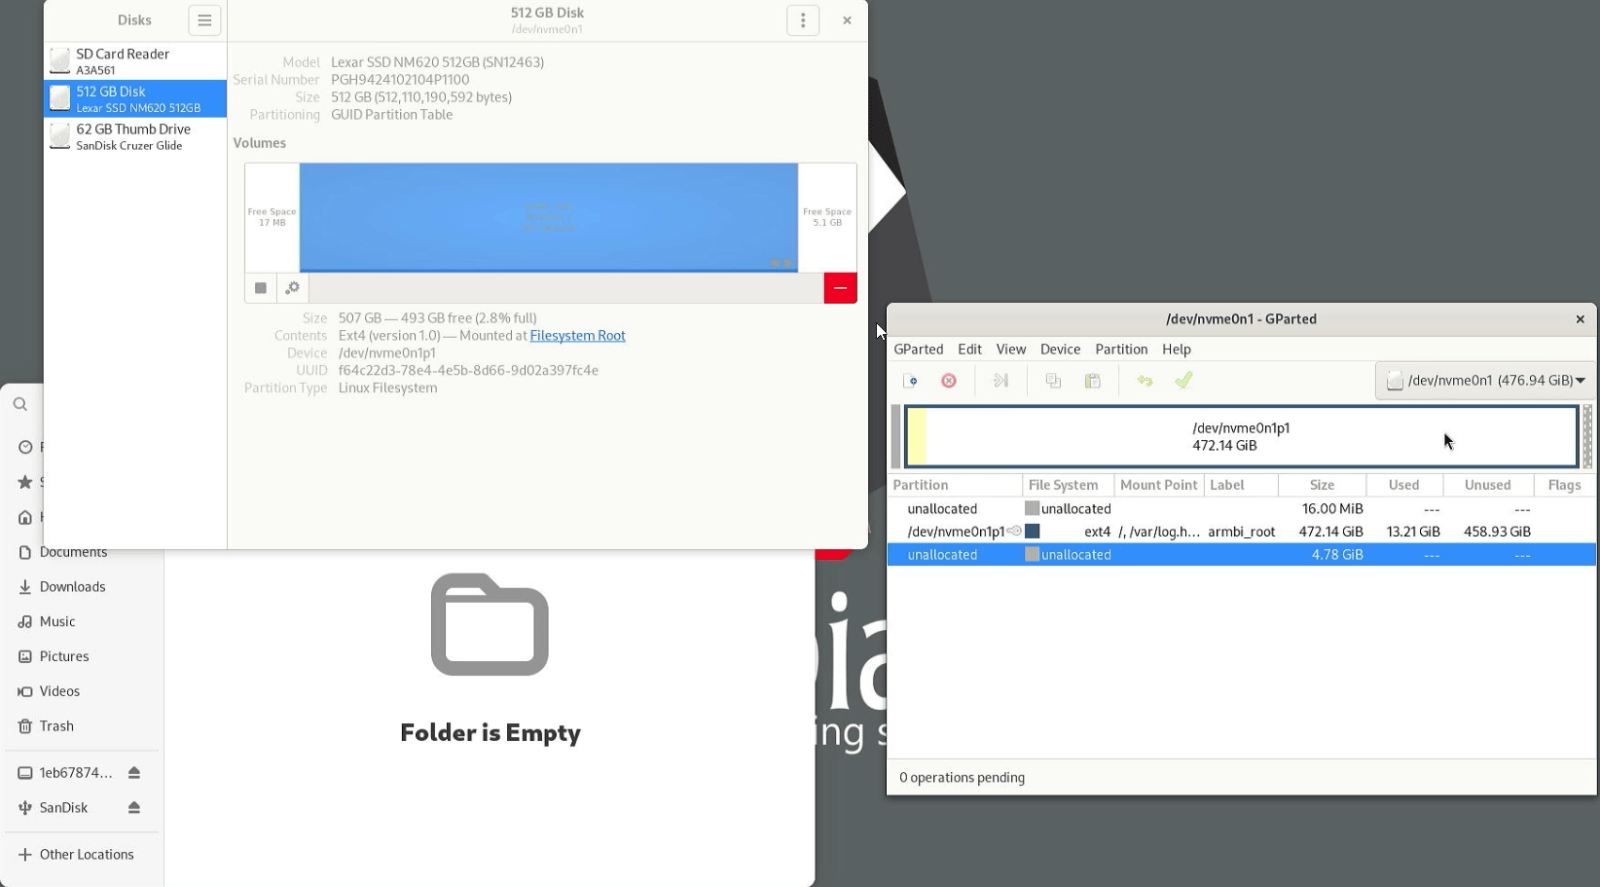The width and height of the screenshot is (1600, 887).
Task: Click the copy partition toolbar icon
Action: pyautogui.click(x=1053, y=381)
